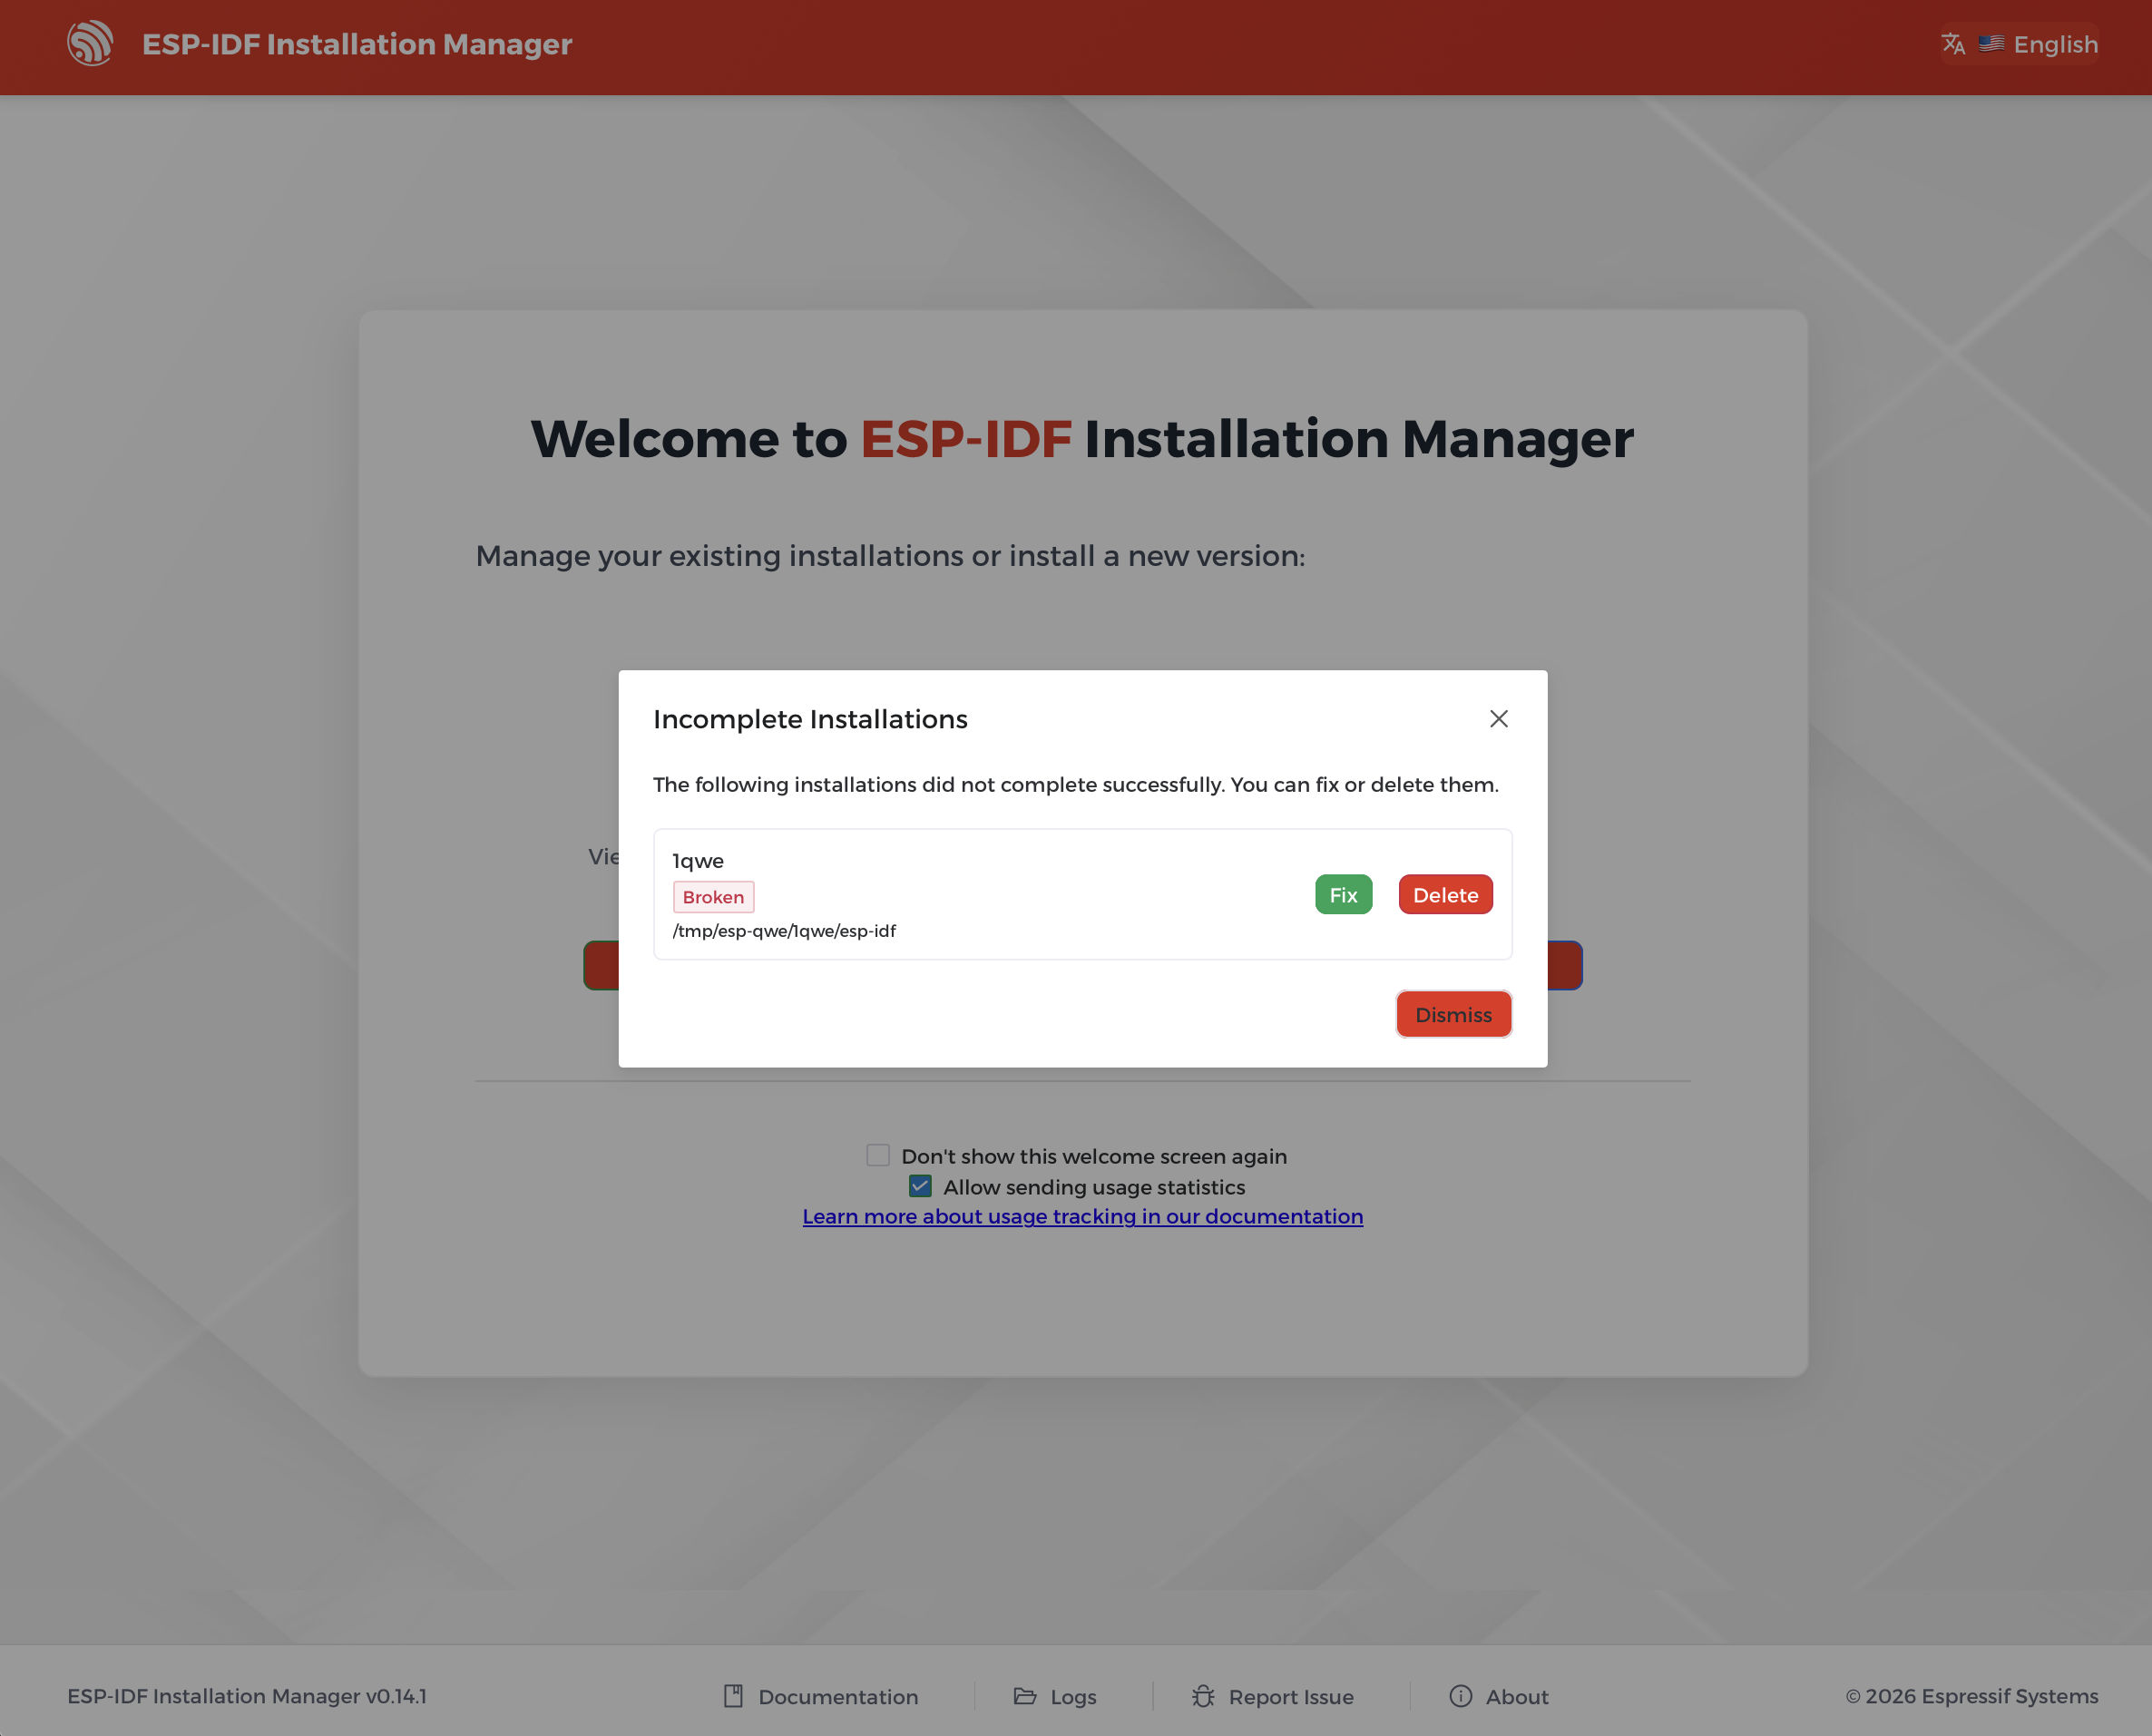Open the Documentation footer link

[821, 1697]
